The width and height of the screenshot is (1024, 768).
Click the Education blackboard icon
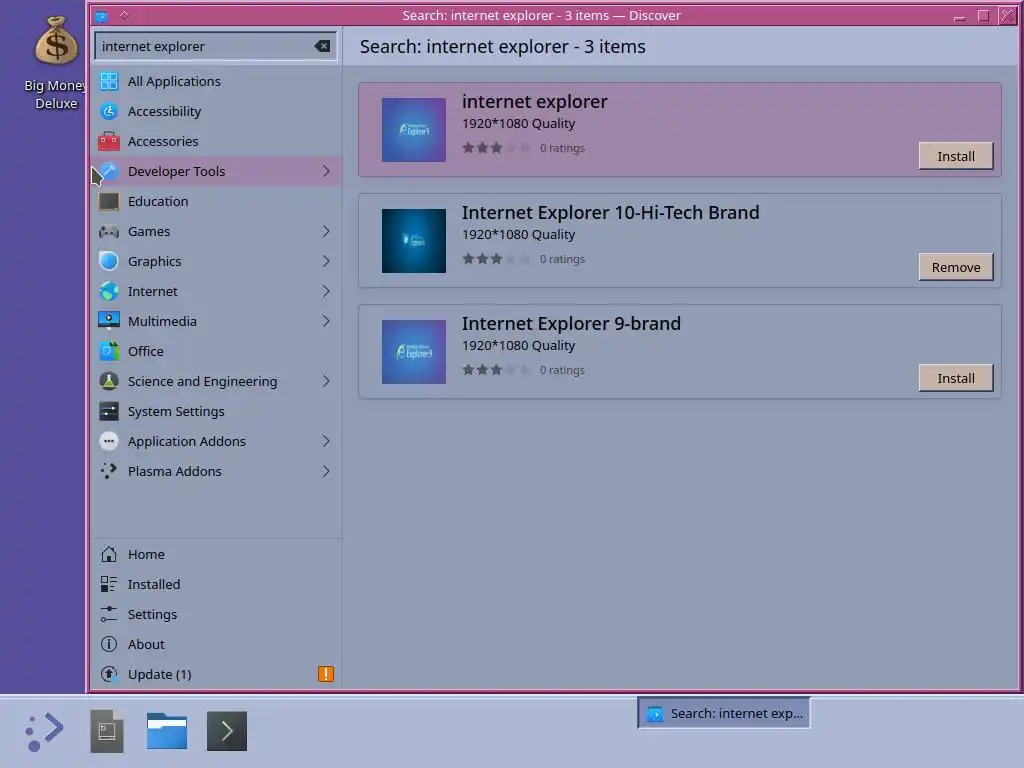tap(109, 201)
